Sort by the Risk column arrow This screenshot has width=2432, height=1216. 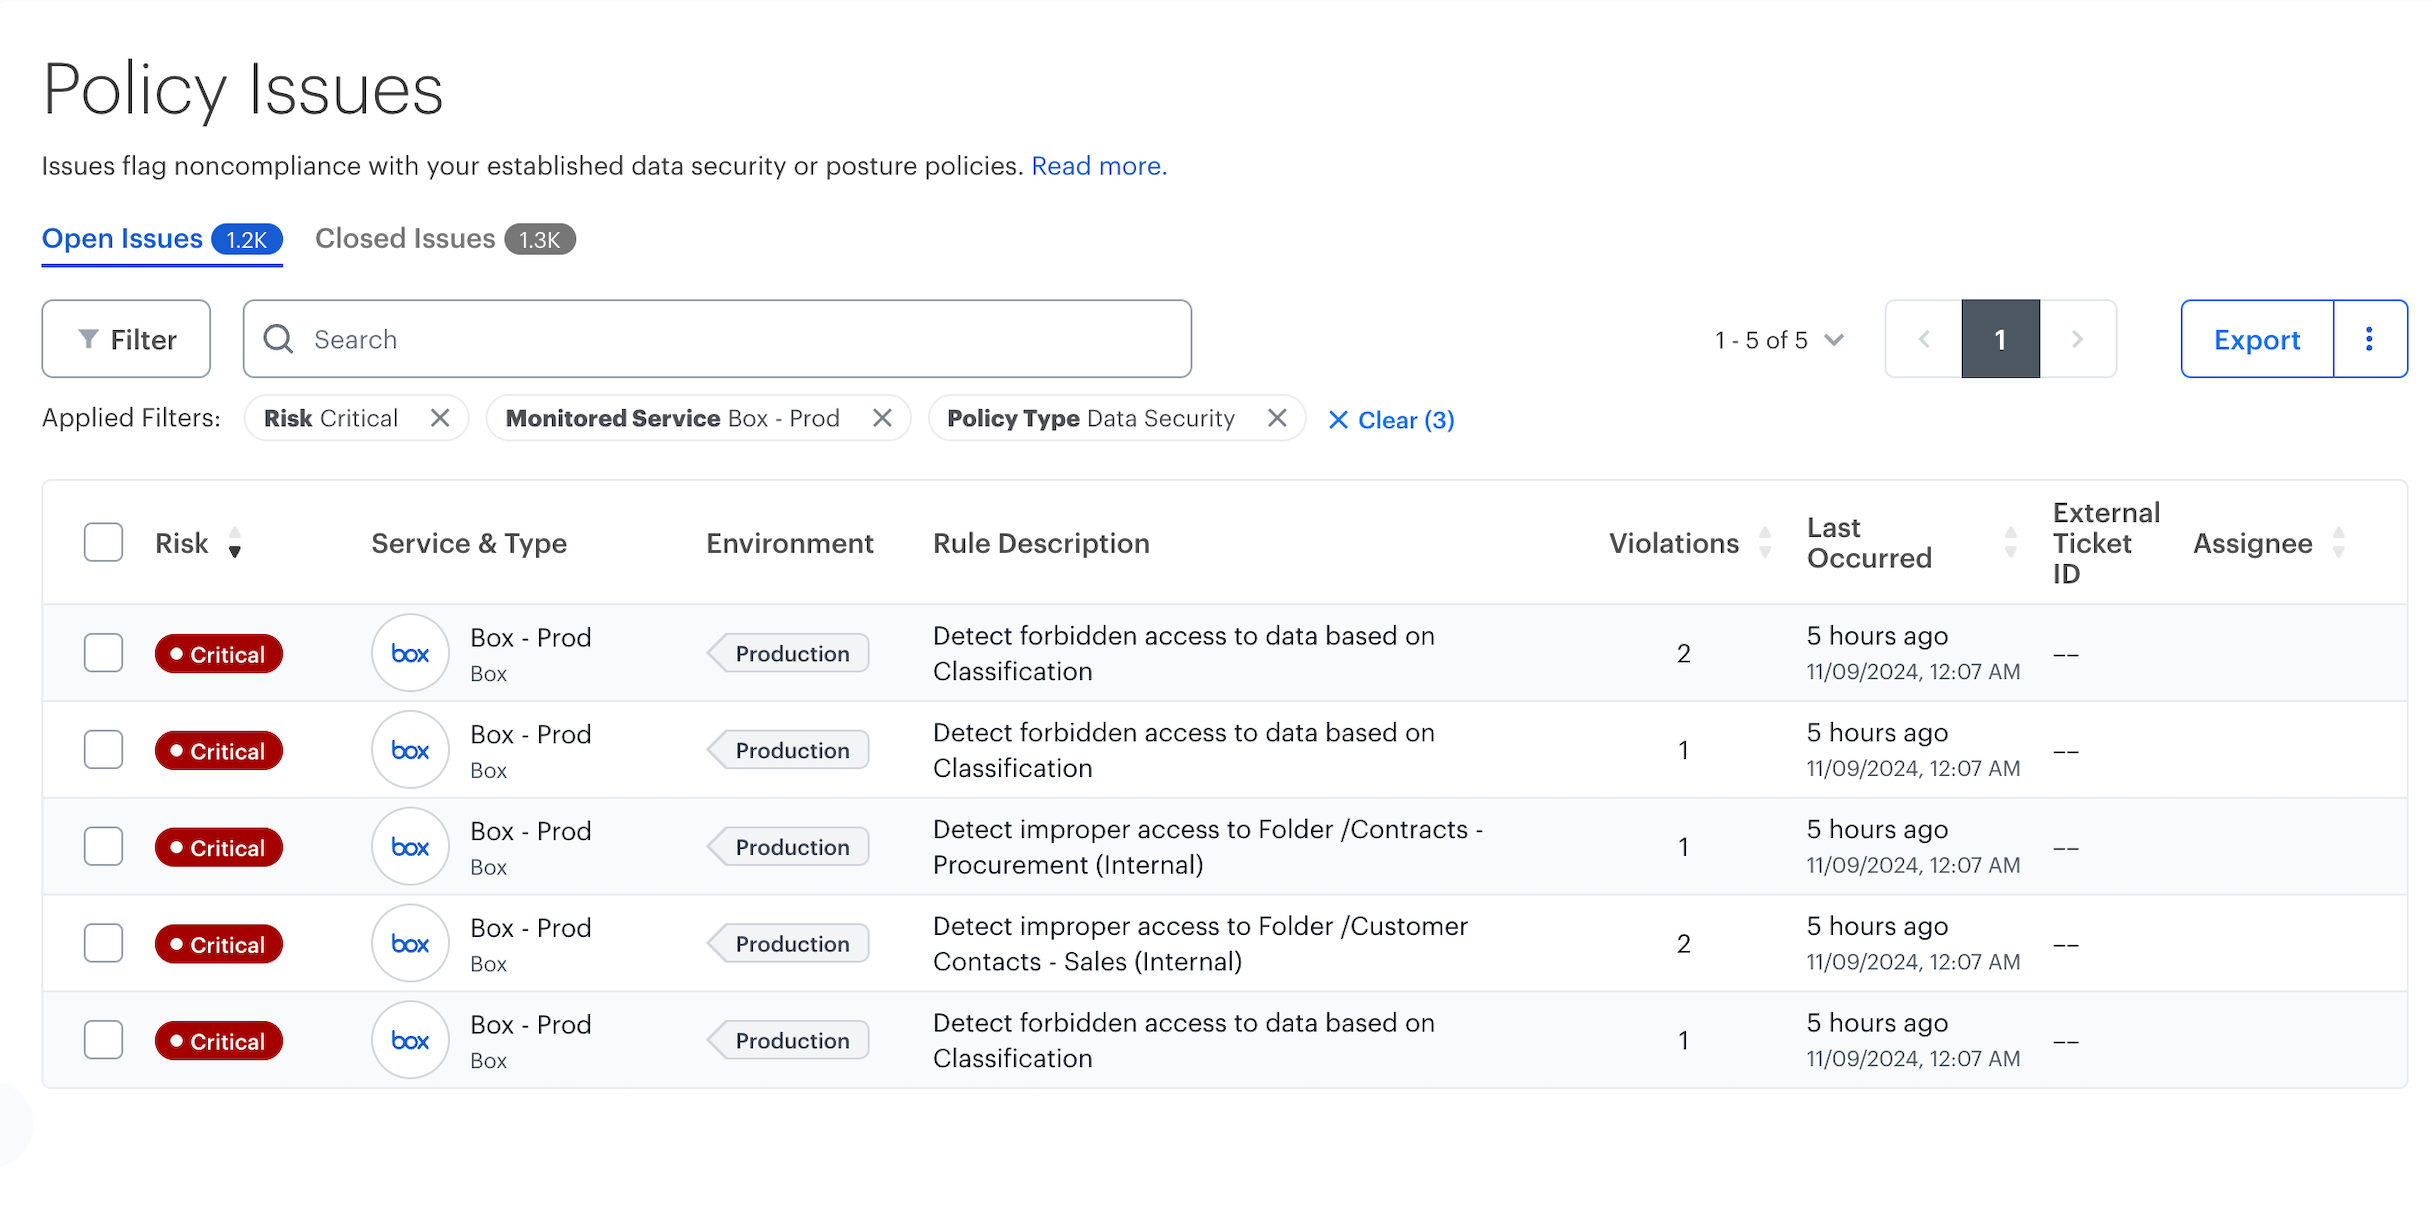tap(234, 543)
